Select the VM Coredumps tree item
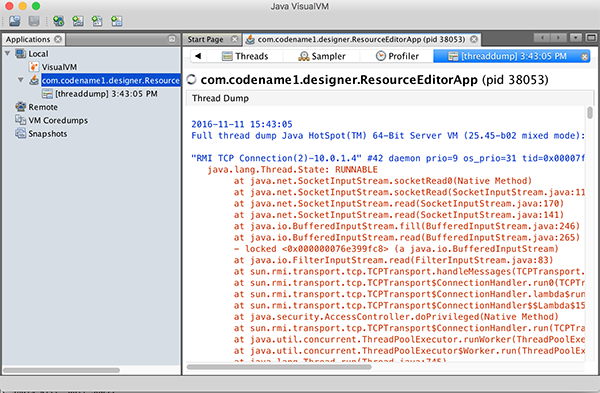This screenshot has height=393, width=600. pos(58,121)
